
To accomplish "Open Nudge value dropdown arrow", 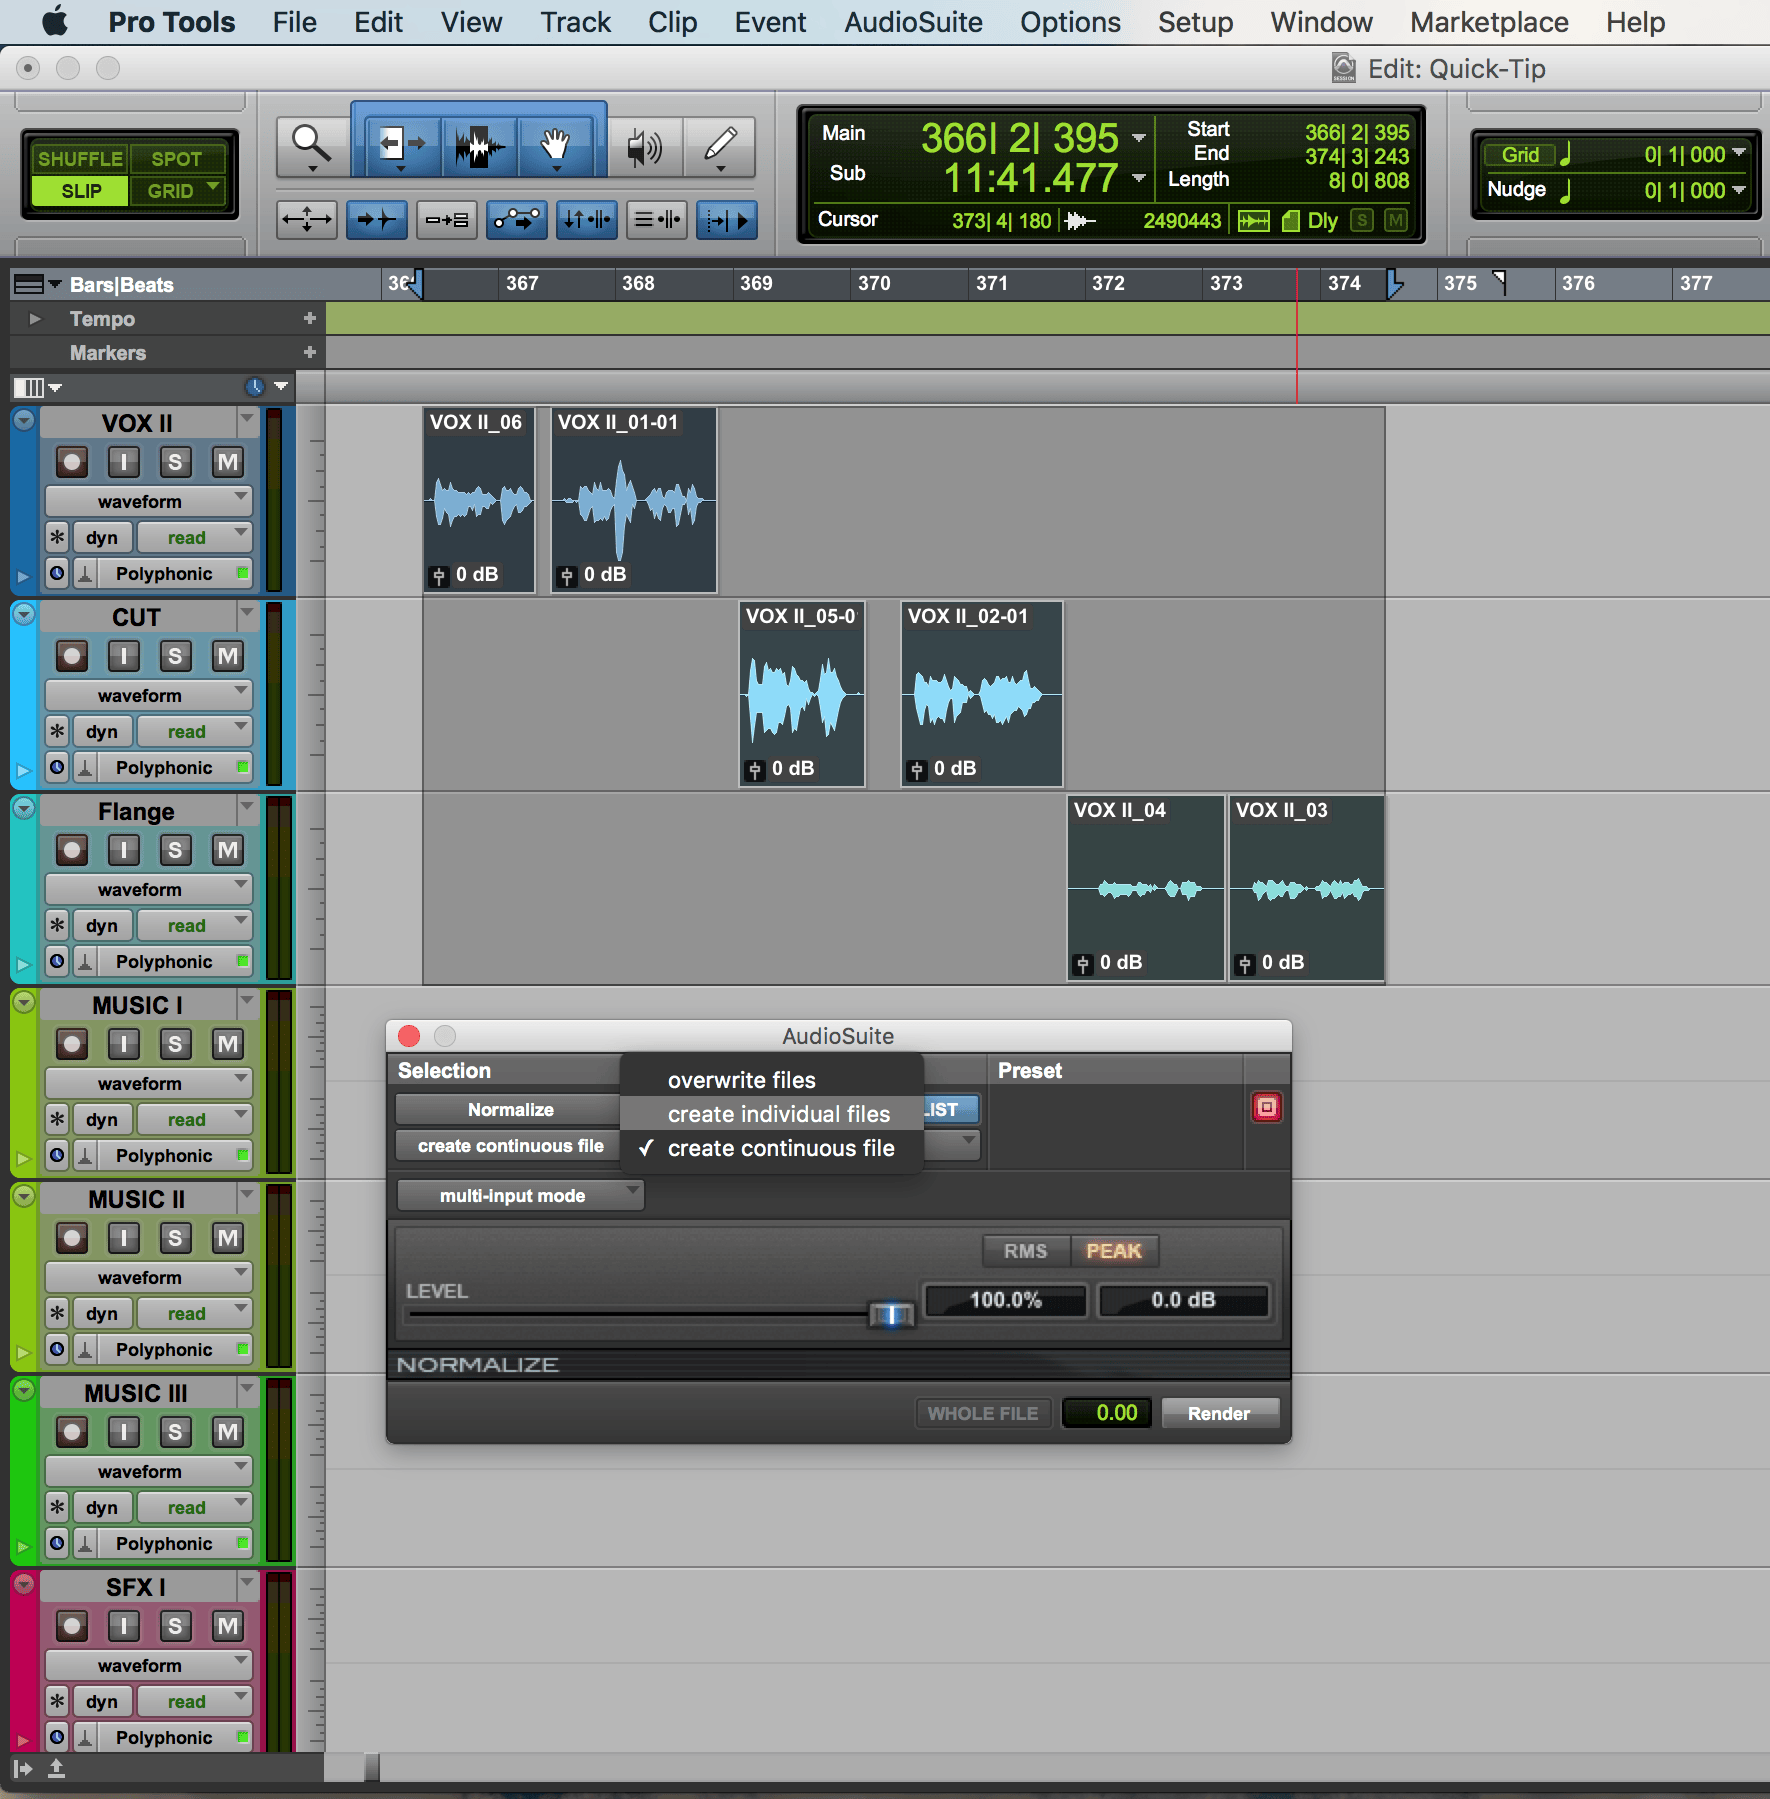I will pos(1739,189).
